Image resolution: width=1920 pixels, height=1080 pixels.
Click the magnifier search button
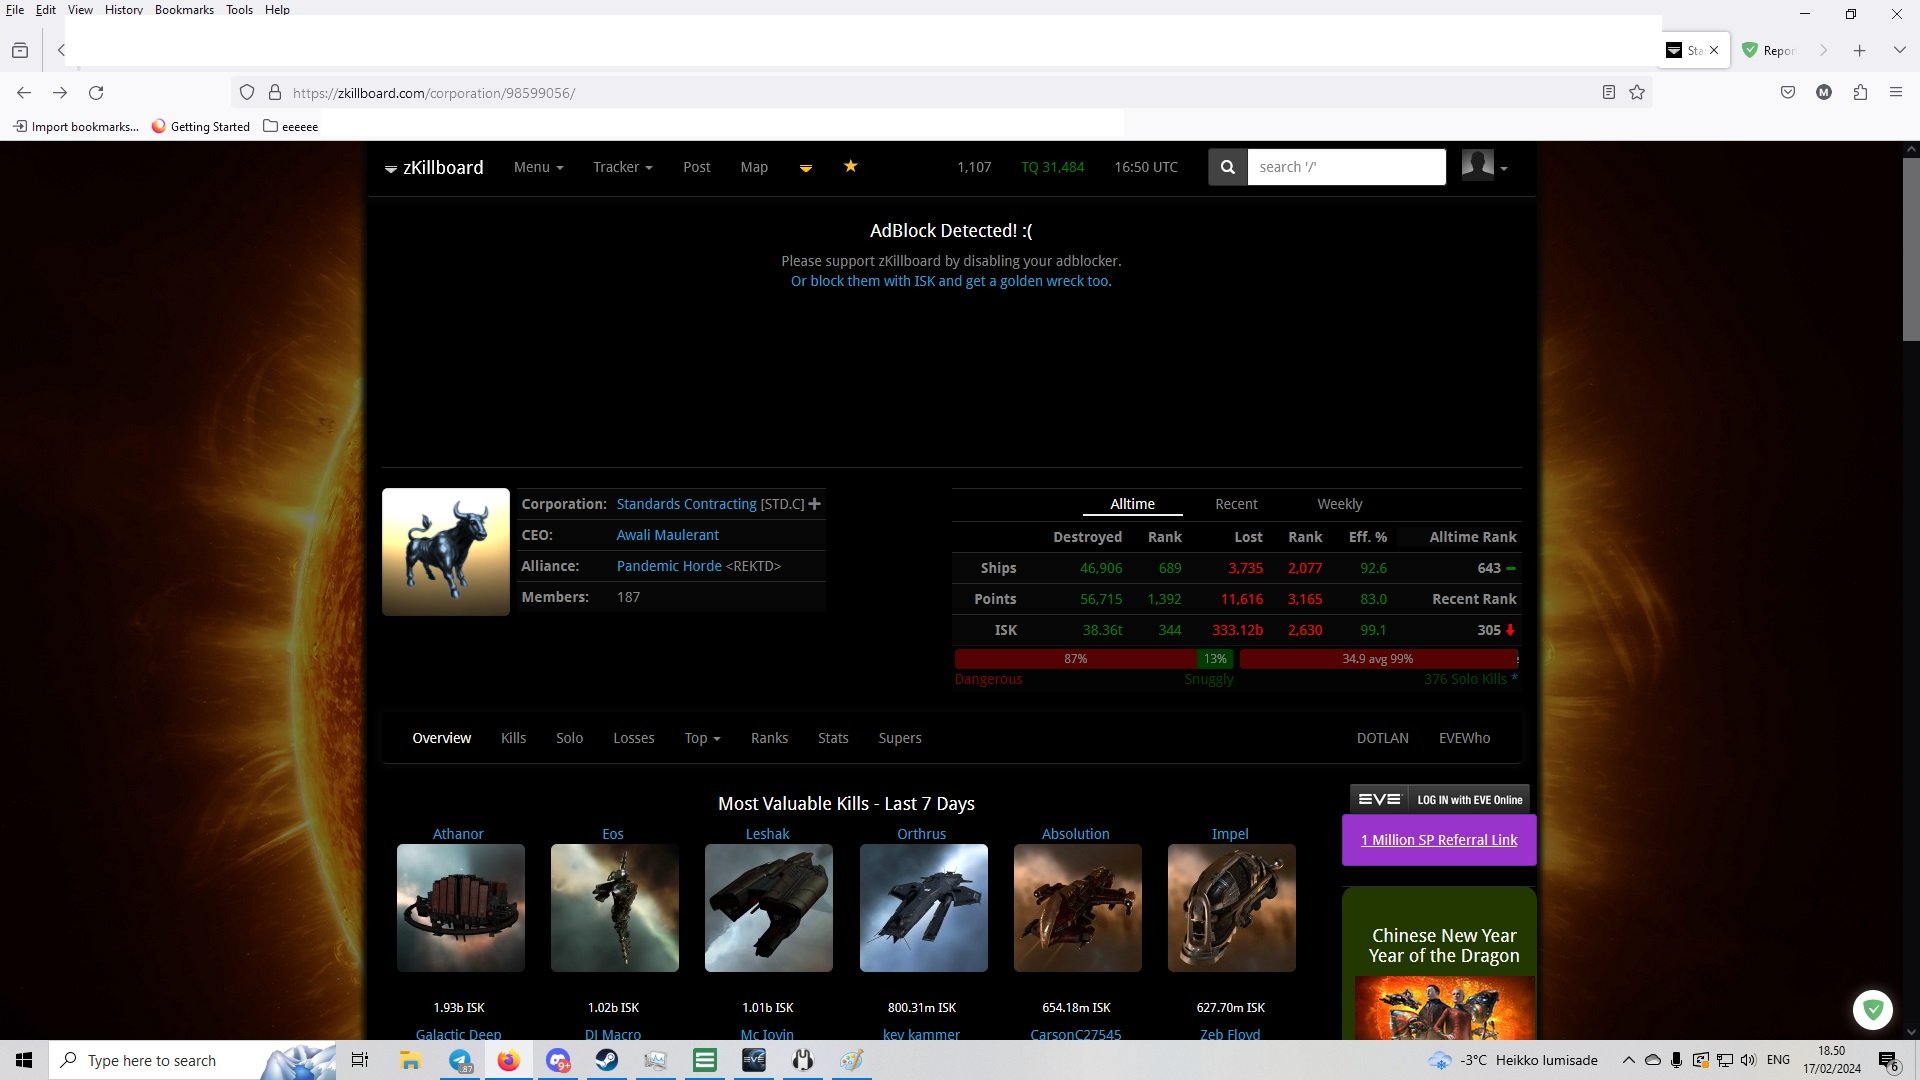[x=1227, y=167]
